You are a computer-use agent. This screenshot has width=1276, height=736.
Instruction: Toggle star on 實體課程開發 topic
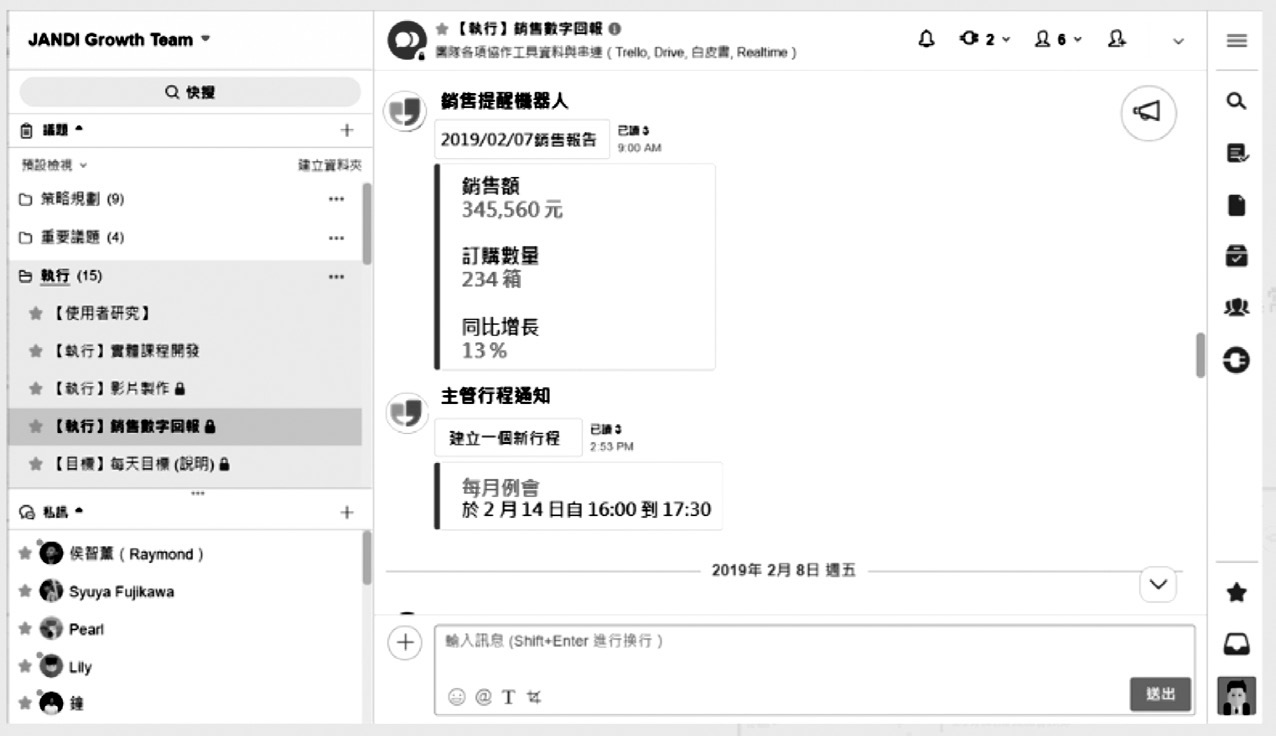coord(36,352)
